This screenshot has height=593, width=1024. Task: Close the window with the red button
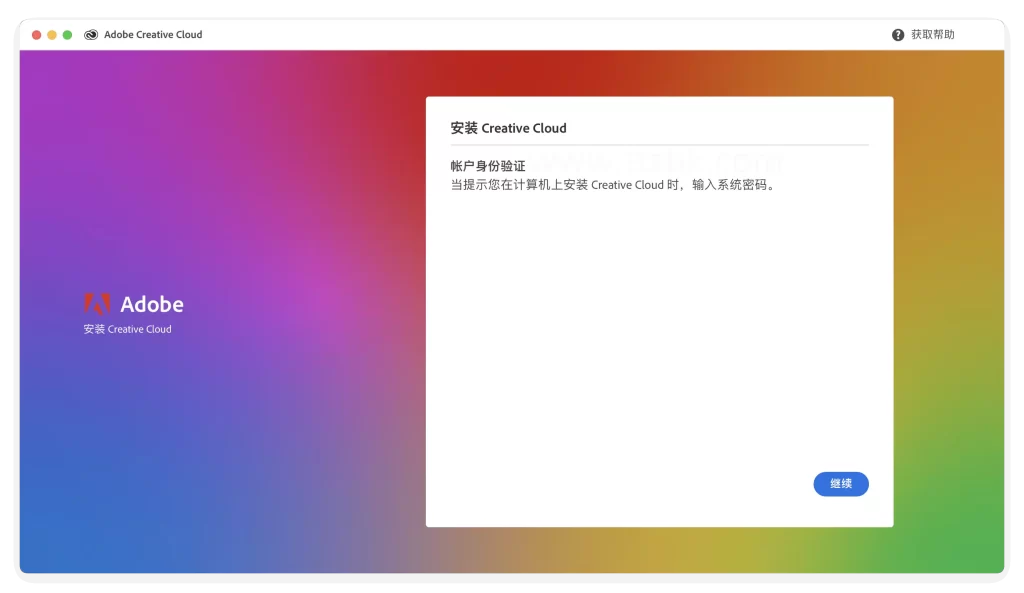37,35
